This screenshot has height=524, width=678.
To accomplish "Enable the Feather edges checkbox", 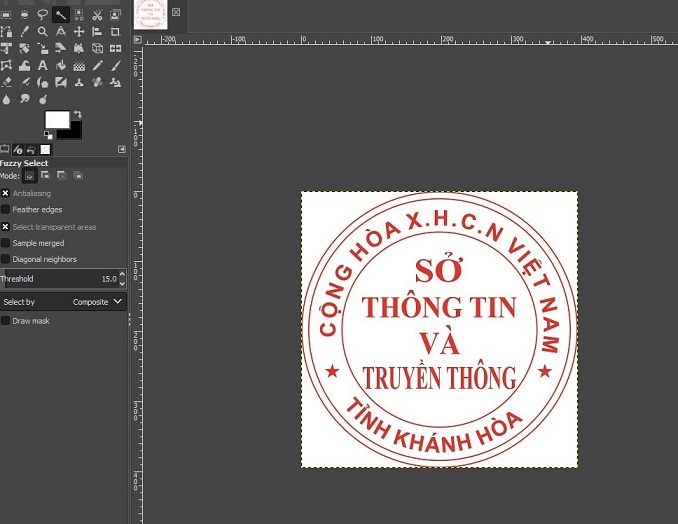I will click(x=6, y=210).
